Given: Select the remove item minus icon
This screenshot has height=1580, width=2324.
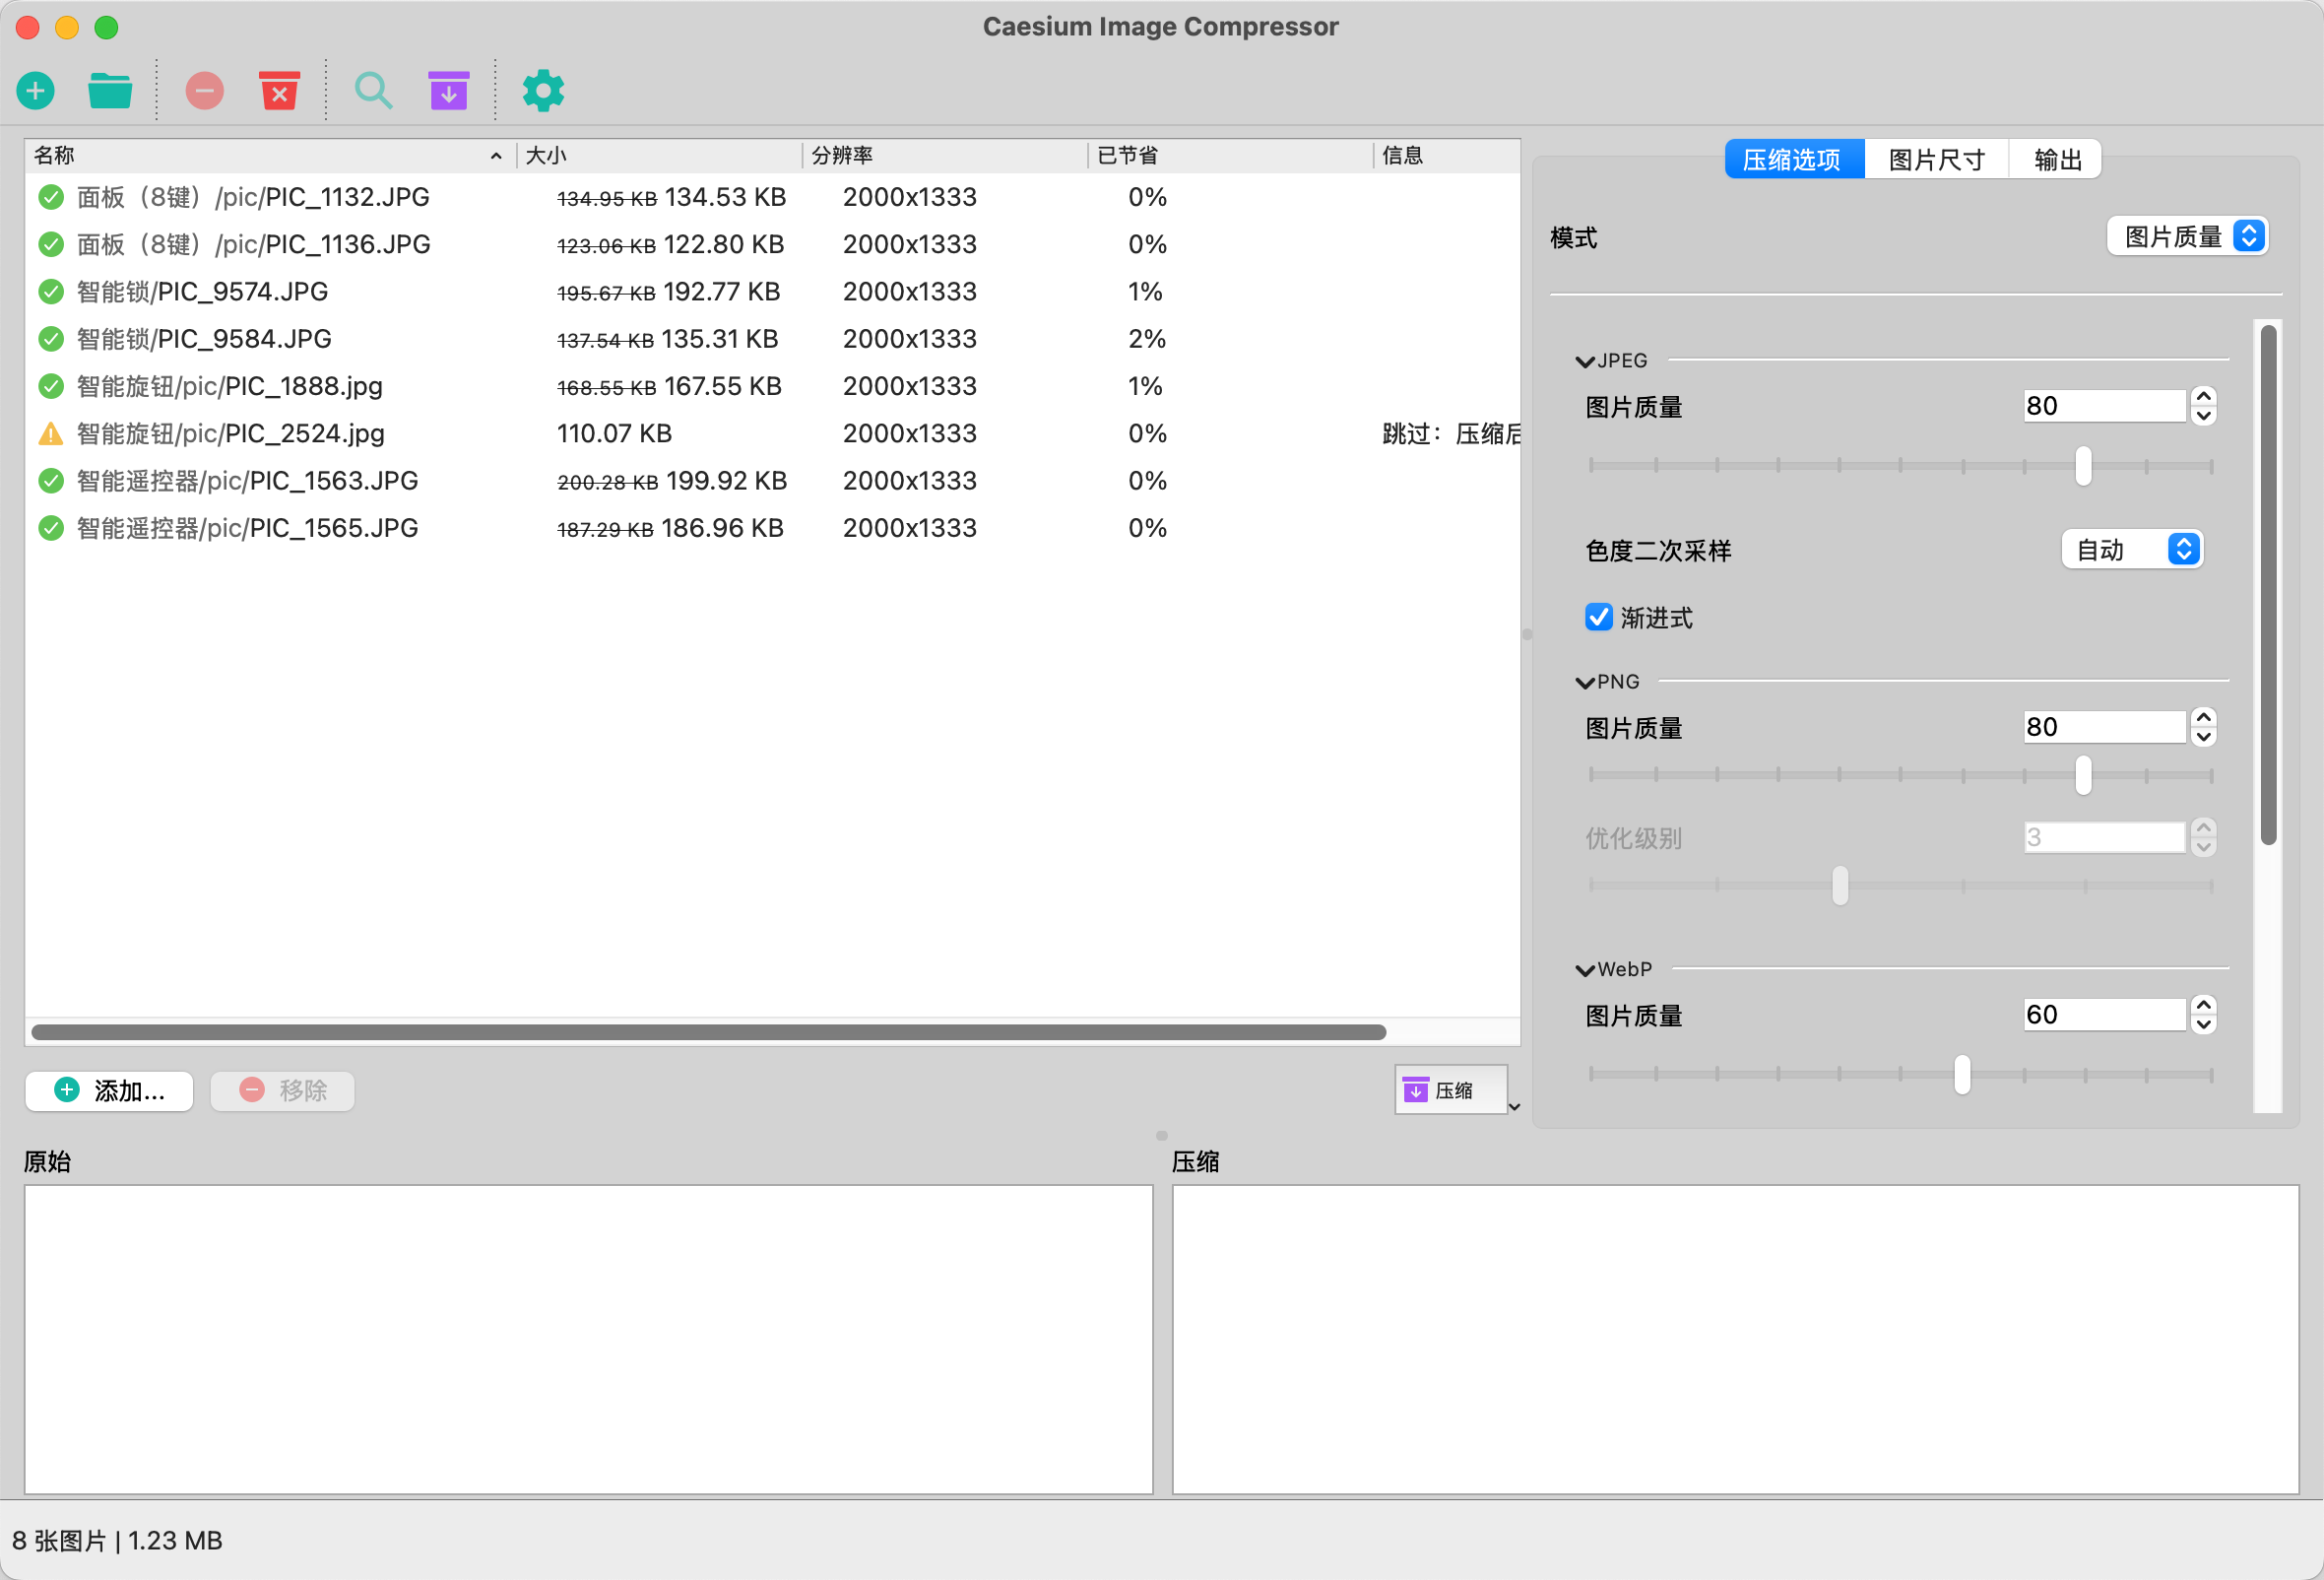Looking at the screenshot, I should click(204, 90).
